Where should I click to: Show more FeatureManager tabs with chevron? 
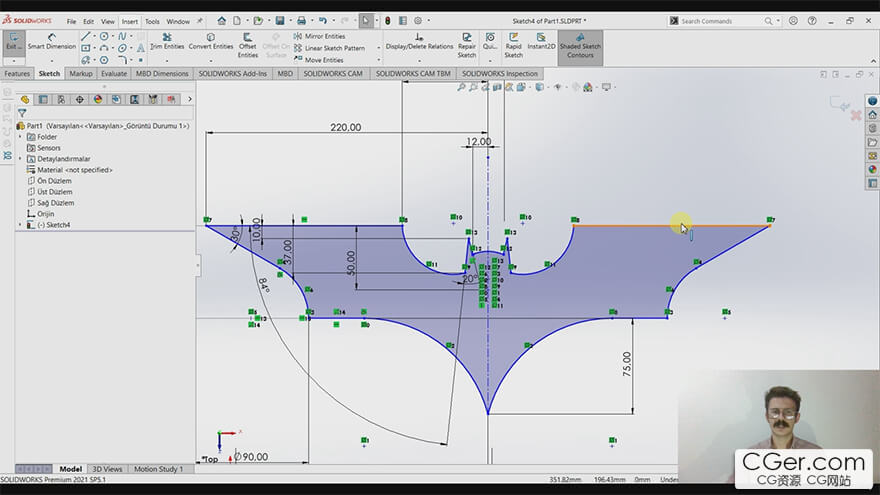pyautogui.click(x=190, y=99)
